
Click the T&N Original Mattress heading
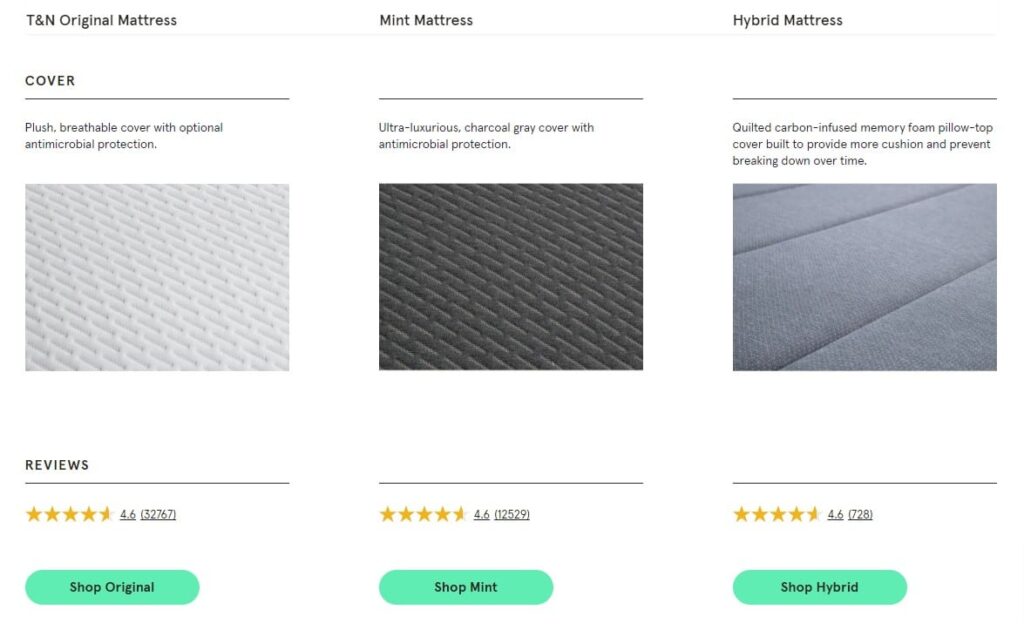point(101,20)
